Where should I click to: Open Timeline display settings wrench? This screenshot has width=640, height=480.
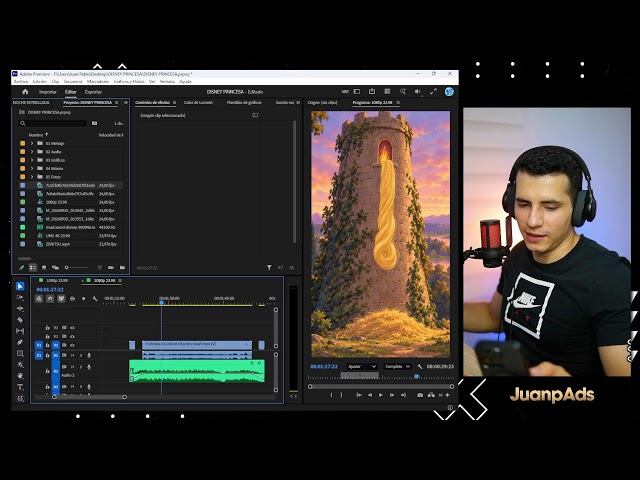tap(95, 299)
